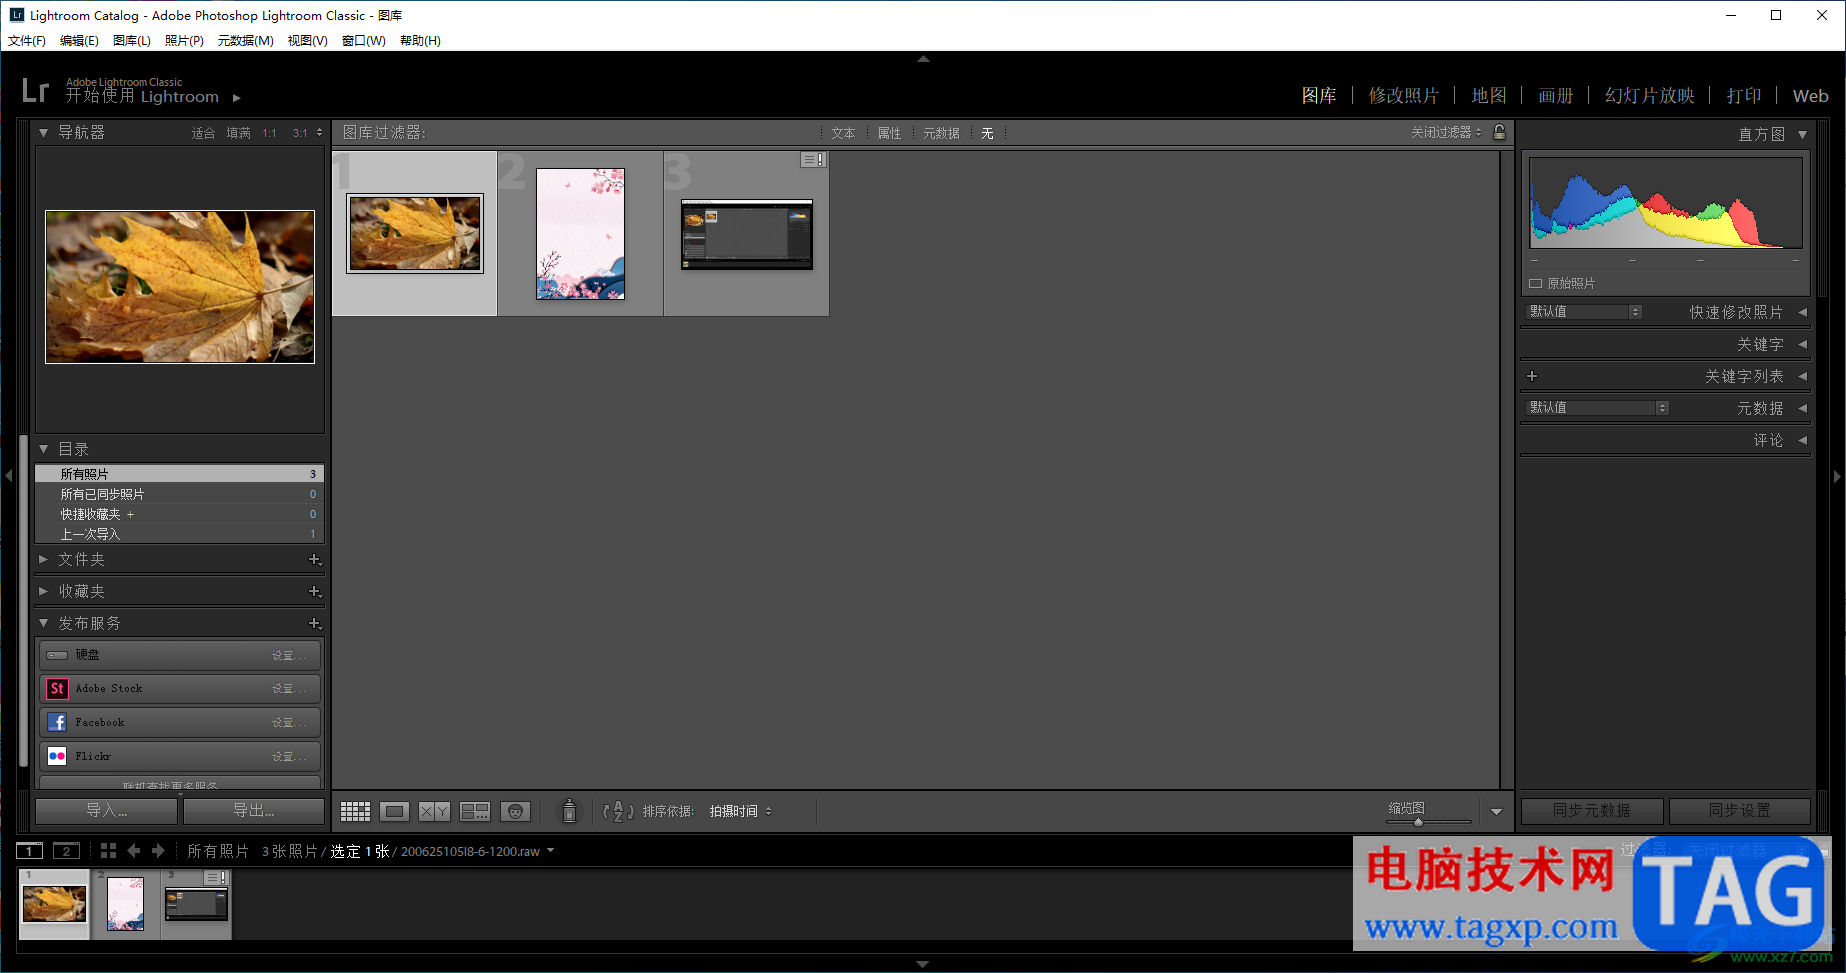Expand the 评论 panel
This screenshot has height=973, width=1846.
[x=1802, y=440]
